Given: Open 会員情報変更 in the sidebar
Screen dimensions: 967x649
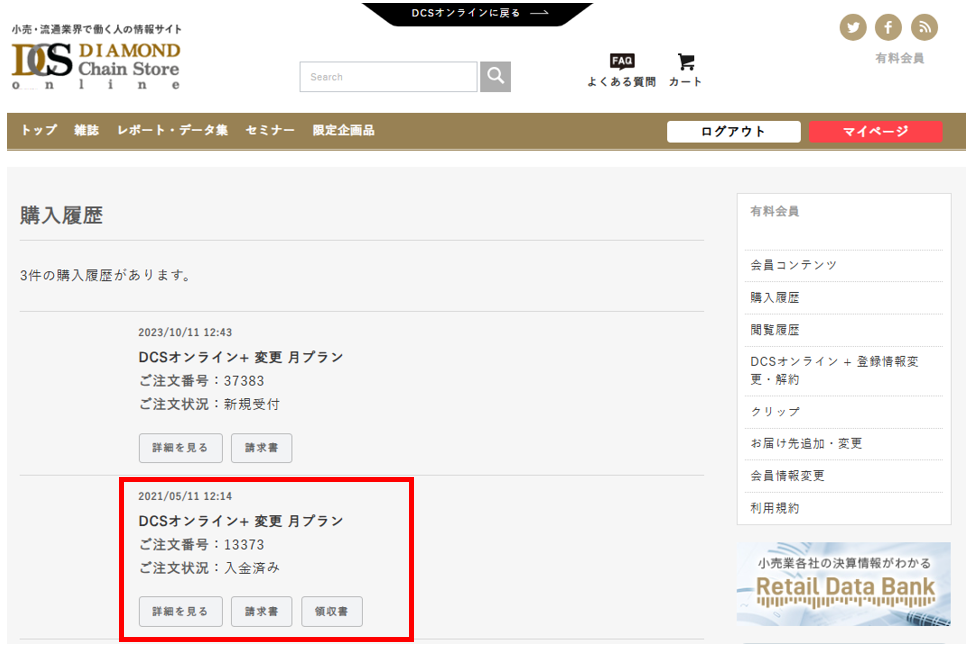Looking at the screenshot, I should (x=787, y=476).
